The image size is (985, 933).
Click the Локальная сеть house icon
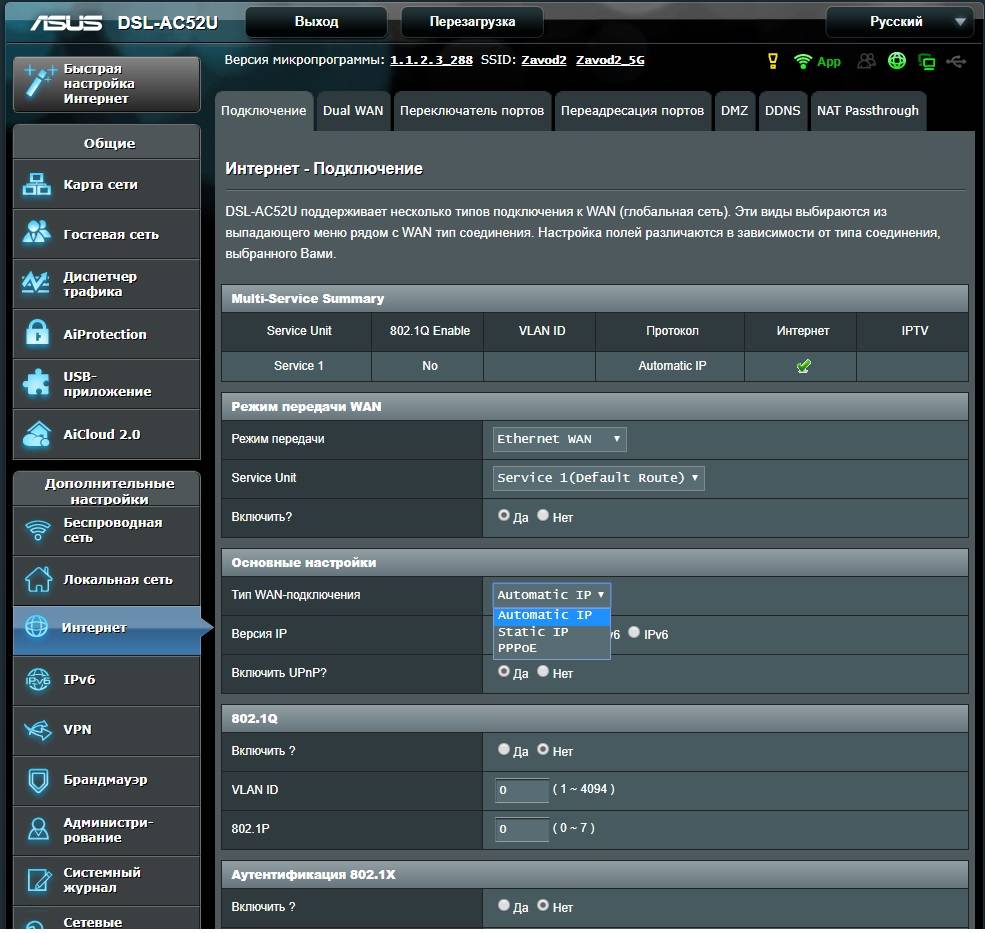38,579
